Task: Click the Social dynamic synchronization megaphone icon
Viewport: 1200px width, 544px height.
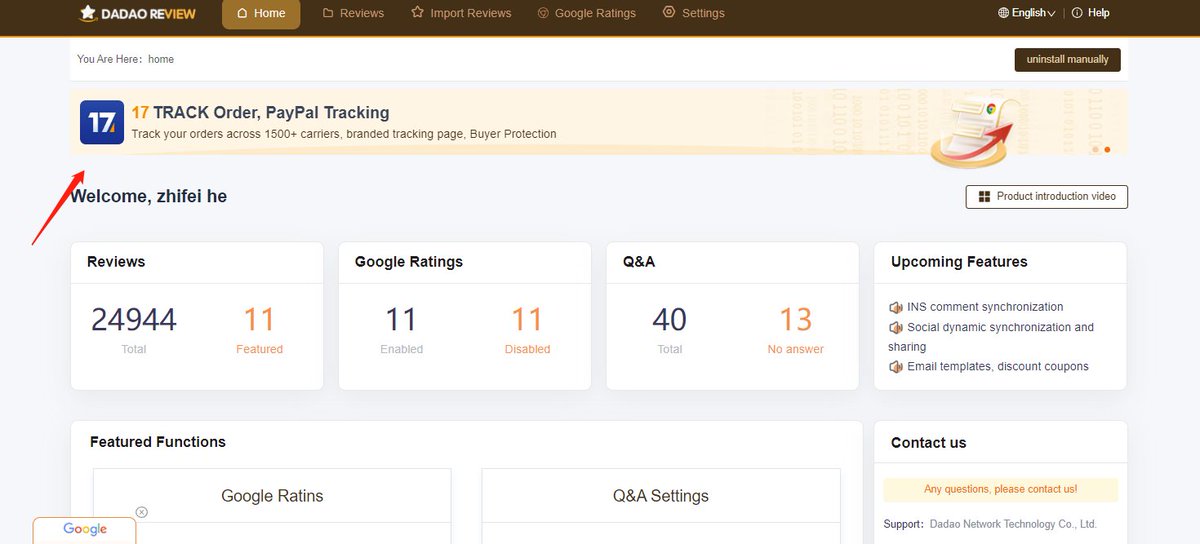Action: click(x=896, y=327)
